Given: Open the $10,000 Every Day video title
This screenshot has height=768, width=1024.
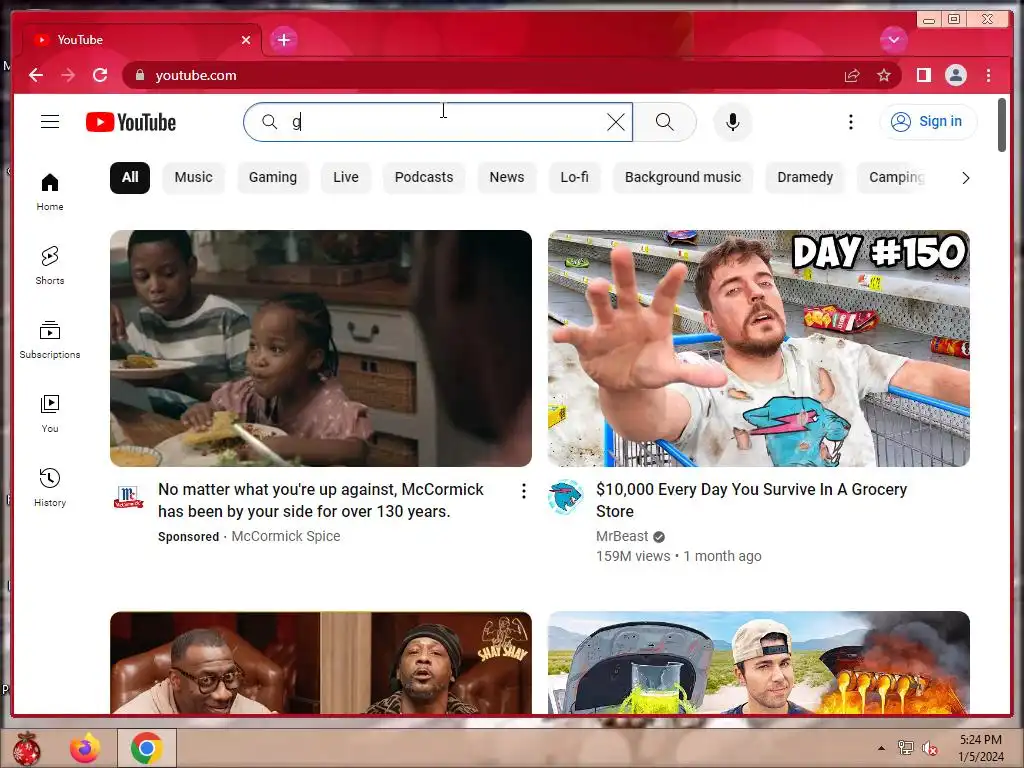Looking at the screenshot, I should click(x=752, y=500).
